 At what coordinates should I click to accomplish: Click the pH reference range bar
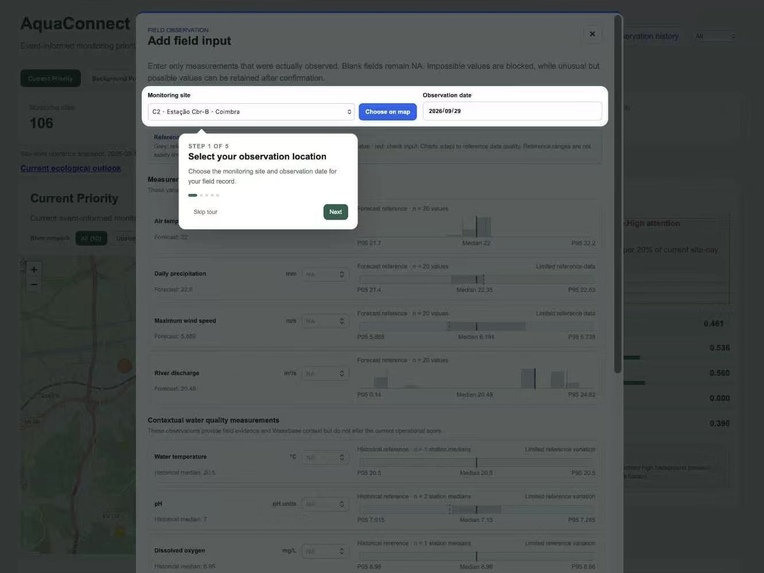tap(477, 510)
